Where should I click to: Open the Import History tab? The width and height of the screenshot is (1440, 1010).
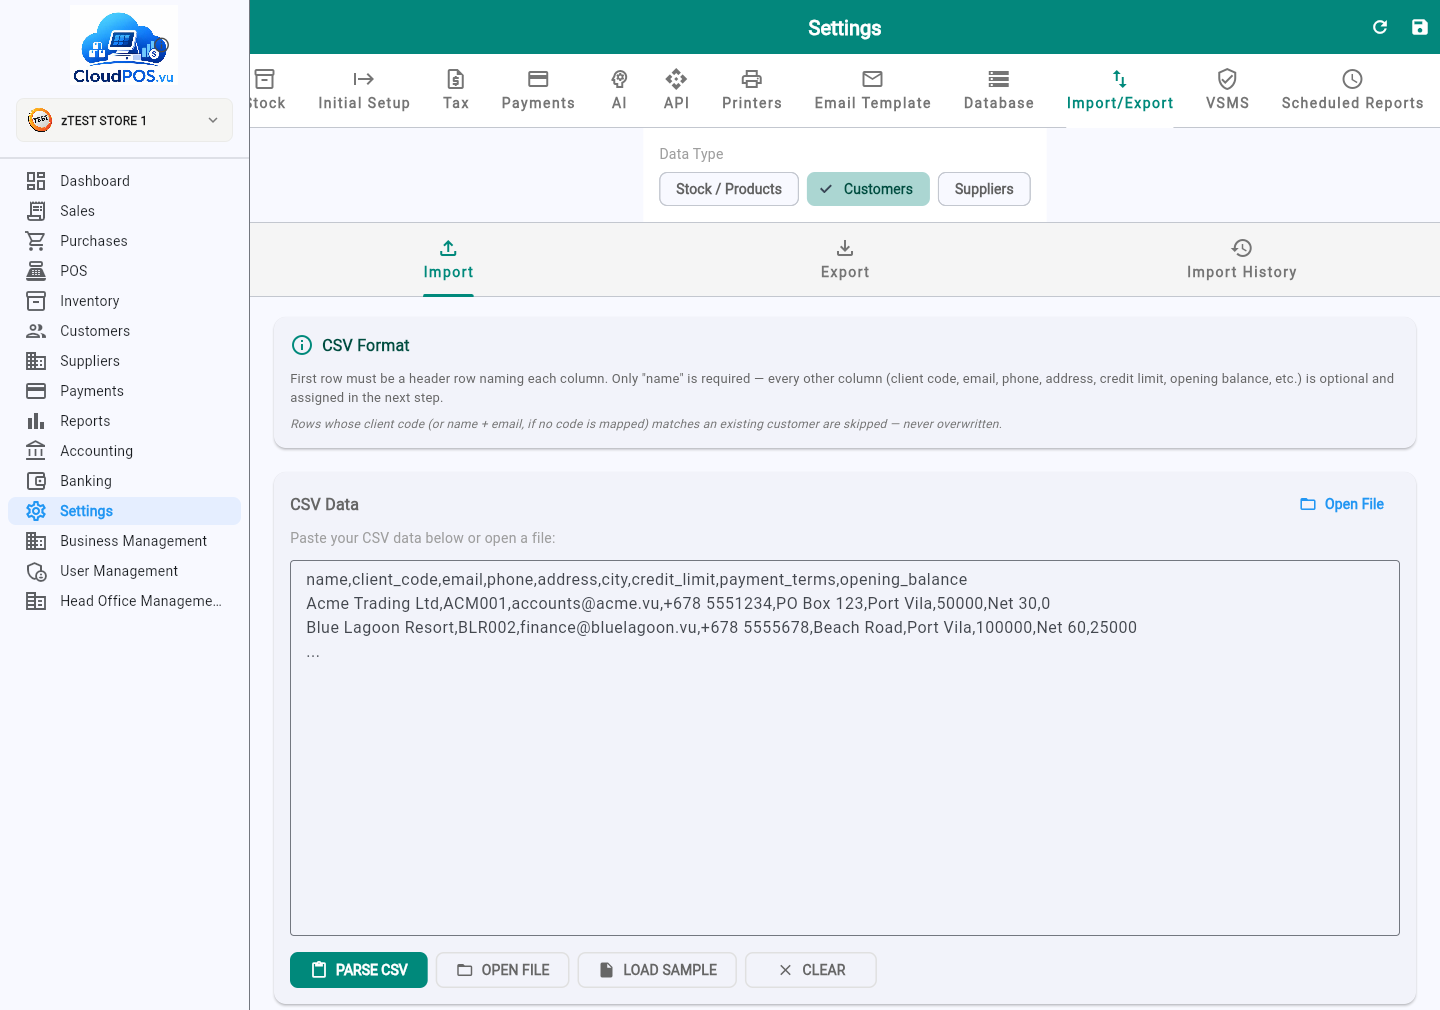click(1242, 260)
